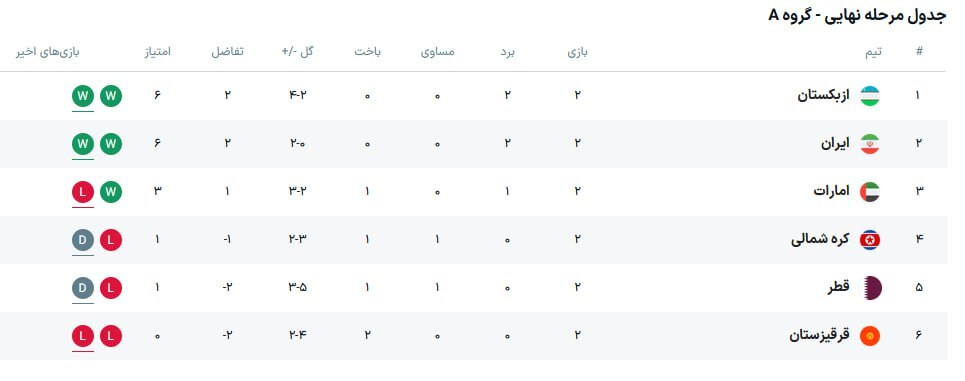This screenshot has width=965, height=381.
Task: Click the North Korea flag icon
Action: [870, 240]
